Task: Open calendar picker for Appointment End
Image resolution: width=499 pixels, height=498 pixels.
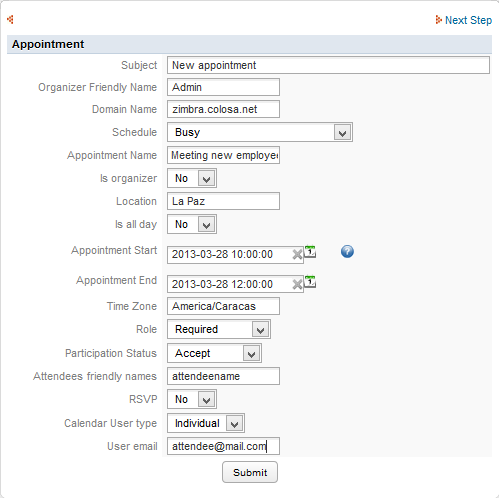Action: coord(310,282)
